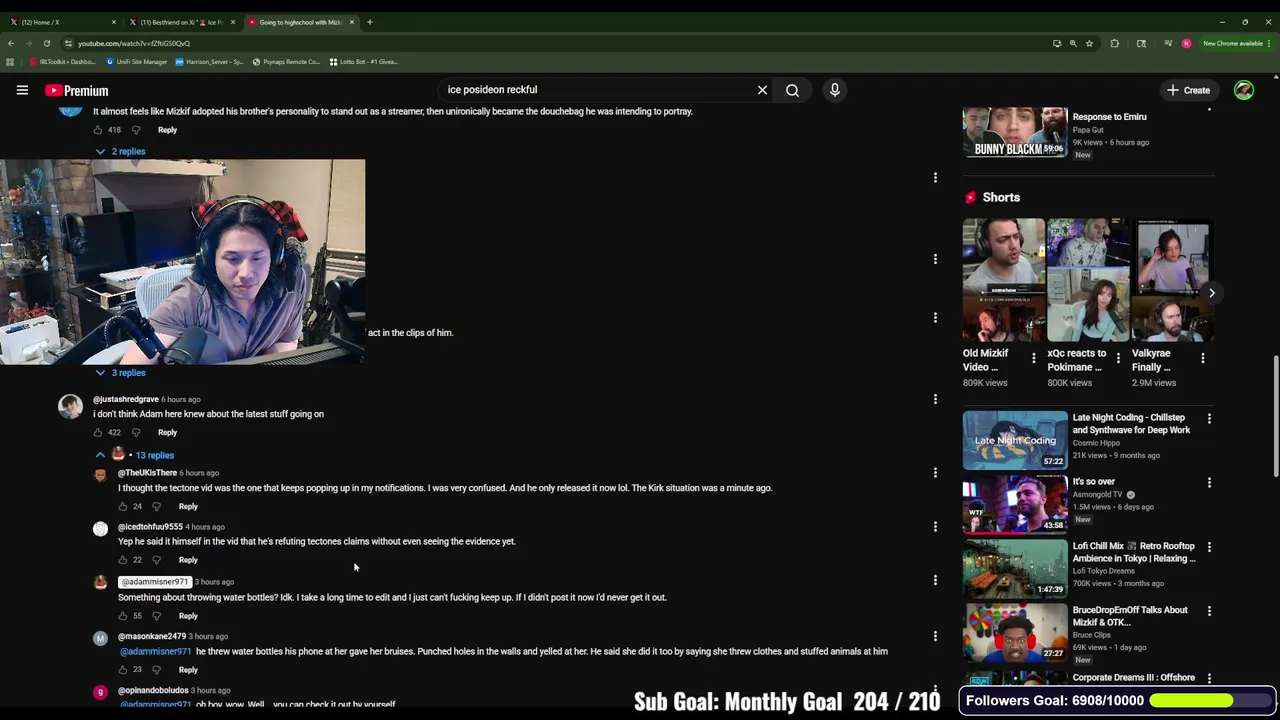Open a new browser tab

369,22
